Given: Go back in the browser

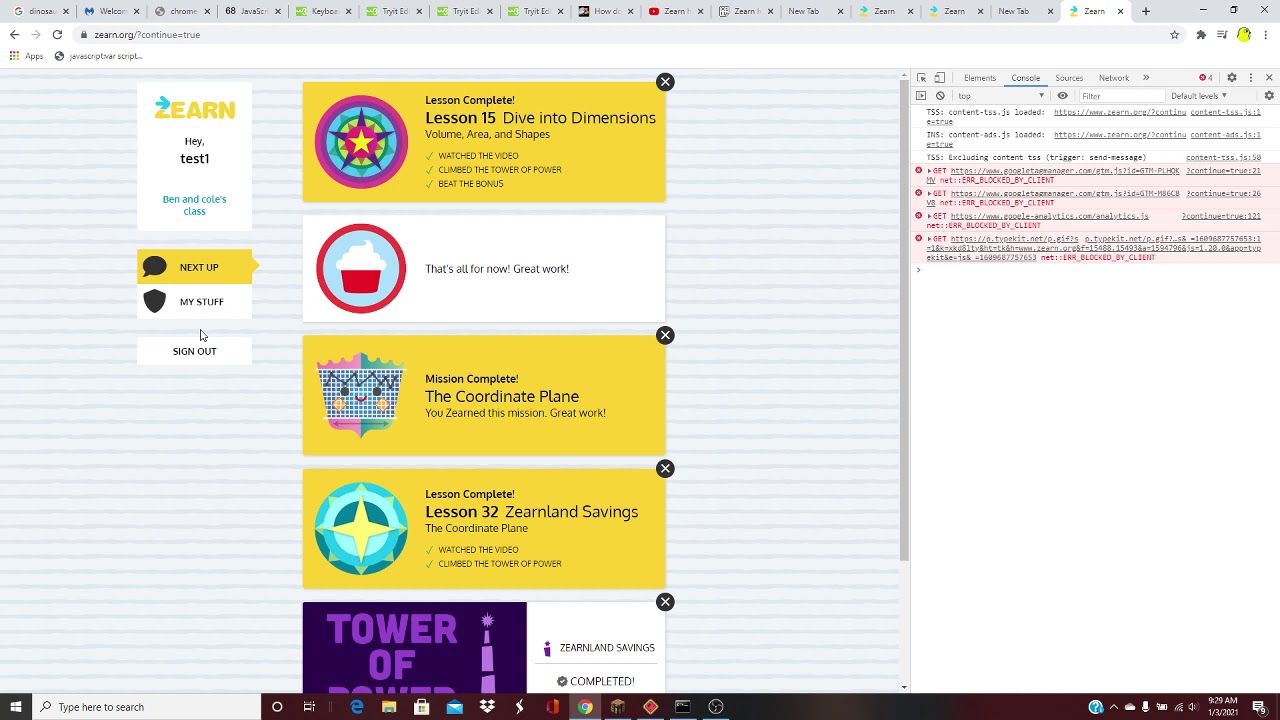Looking at the screenshot, I should pyautogui.click(x=14, y=35).
